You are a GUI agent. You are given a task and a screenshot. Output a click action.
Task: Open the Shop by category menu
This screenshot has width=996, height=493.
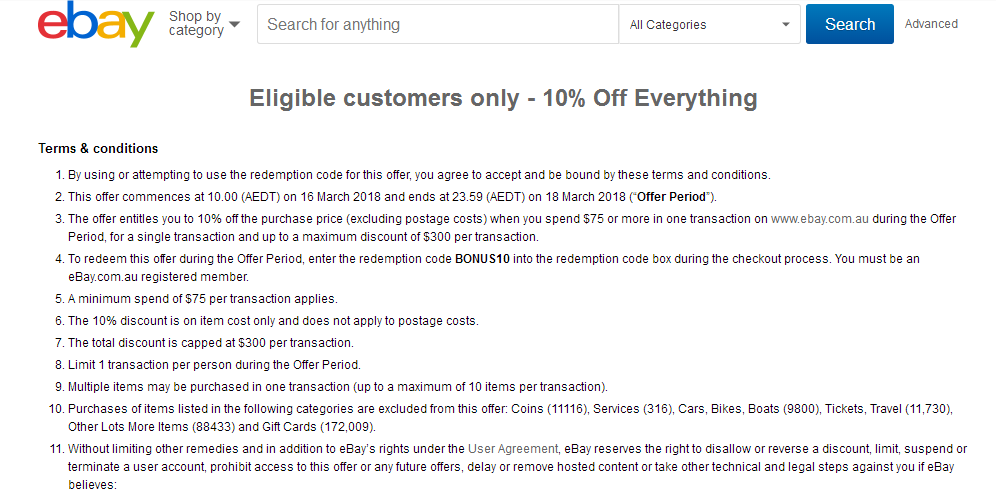204,24
